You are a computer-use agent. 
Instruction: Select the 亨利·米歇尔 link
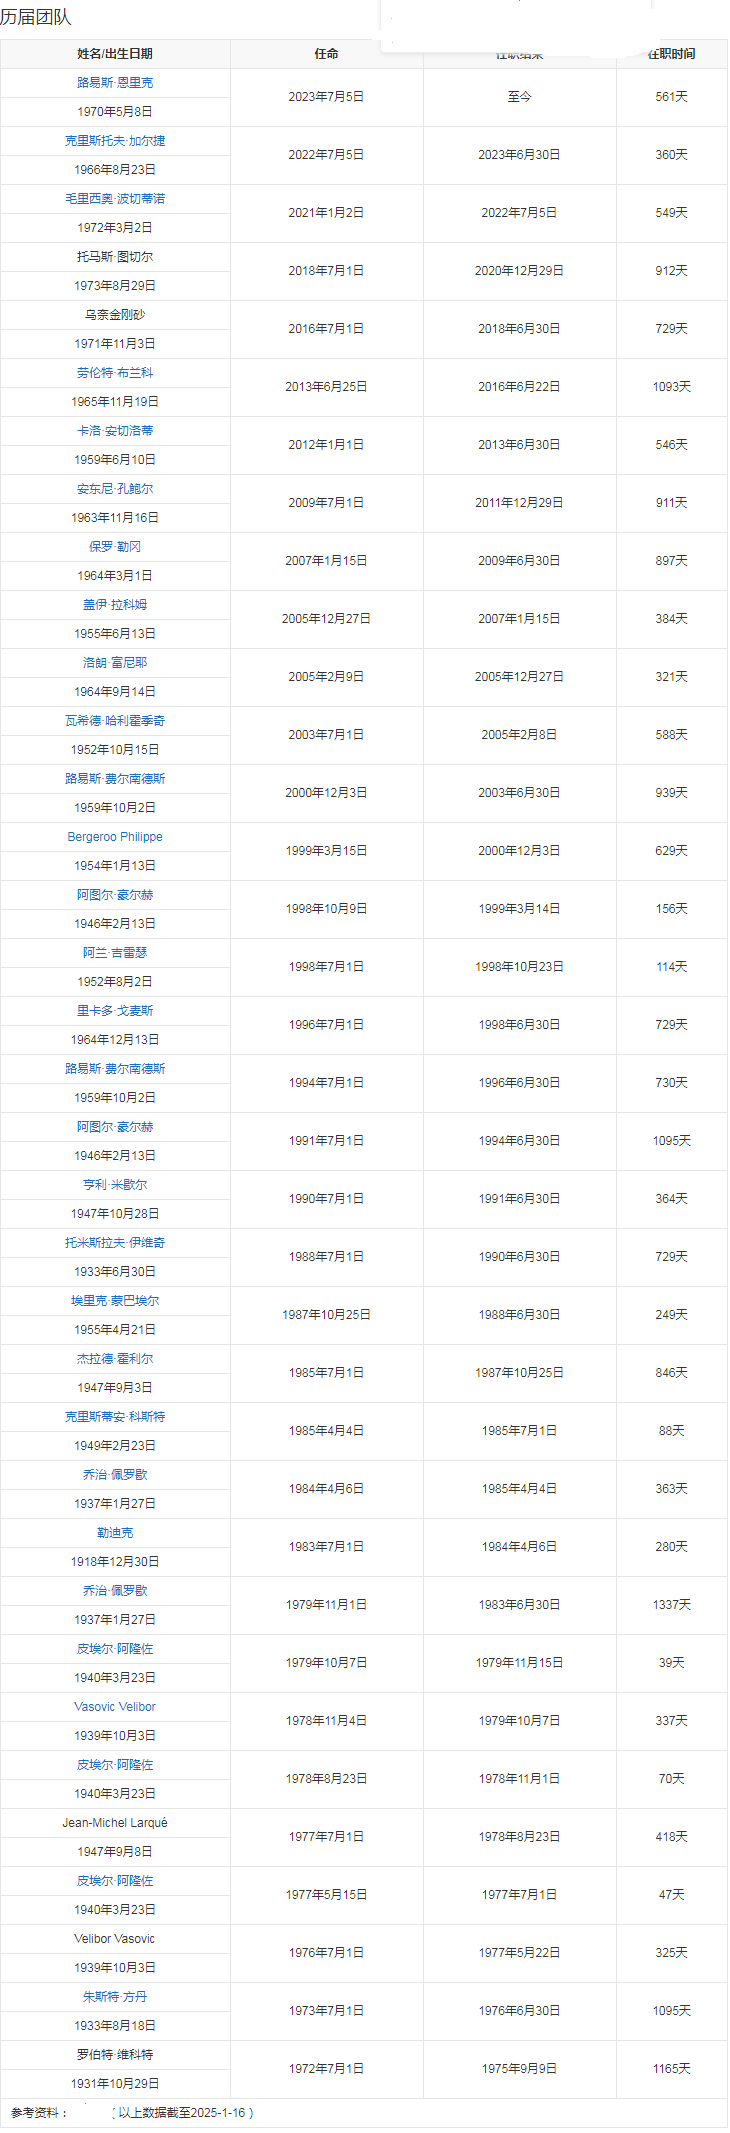pos(115,1185)
